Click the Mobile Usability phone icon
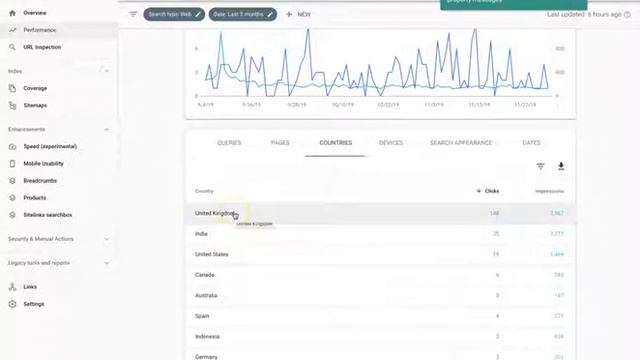640x360 pixels. (x=12, y=164)
